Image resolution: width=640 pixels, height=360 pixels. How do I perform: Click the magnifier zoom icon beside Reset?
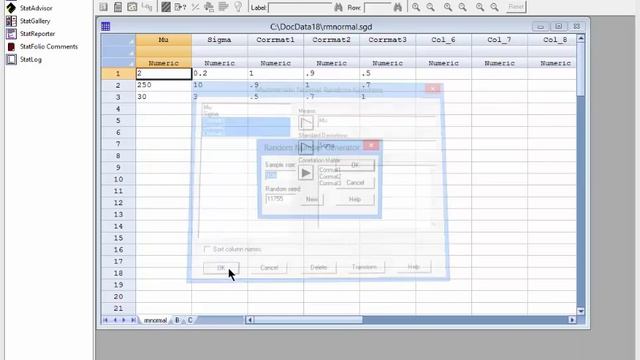coord(494,7)
